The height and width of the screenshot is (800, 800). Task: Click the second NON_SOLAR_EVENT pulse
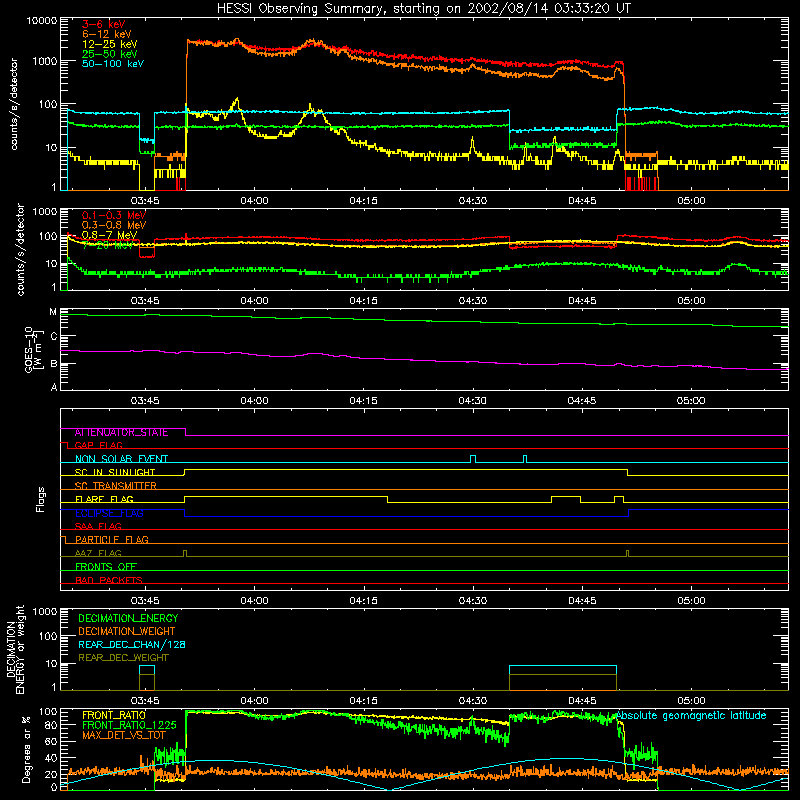click(x=525, y=459)
